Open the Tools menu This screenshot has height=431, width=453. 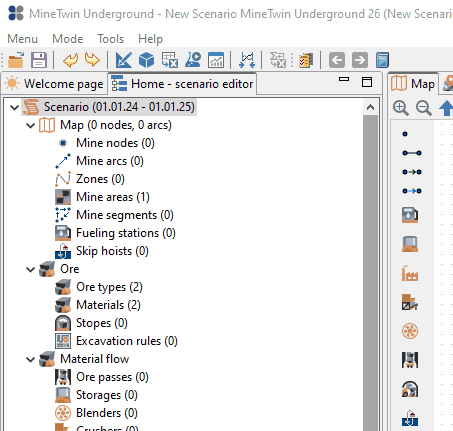(110, 39)
